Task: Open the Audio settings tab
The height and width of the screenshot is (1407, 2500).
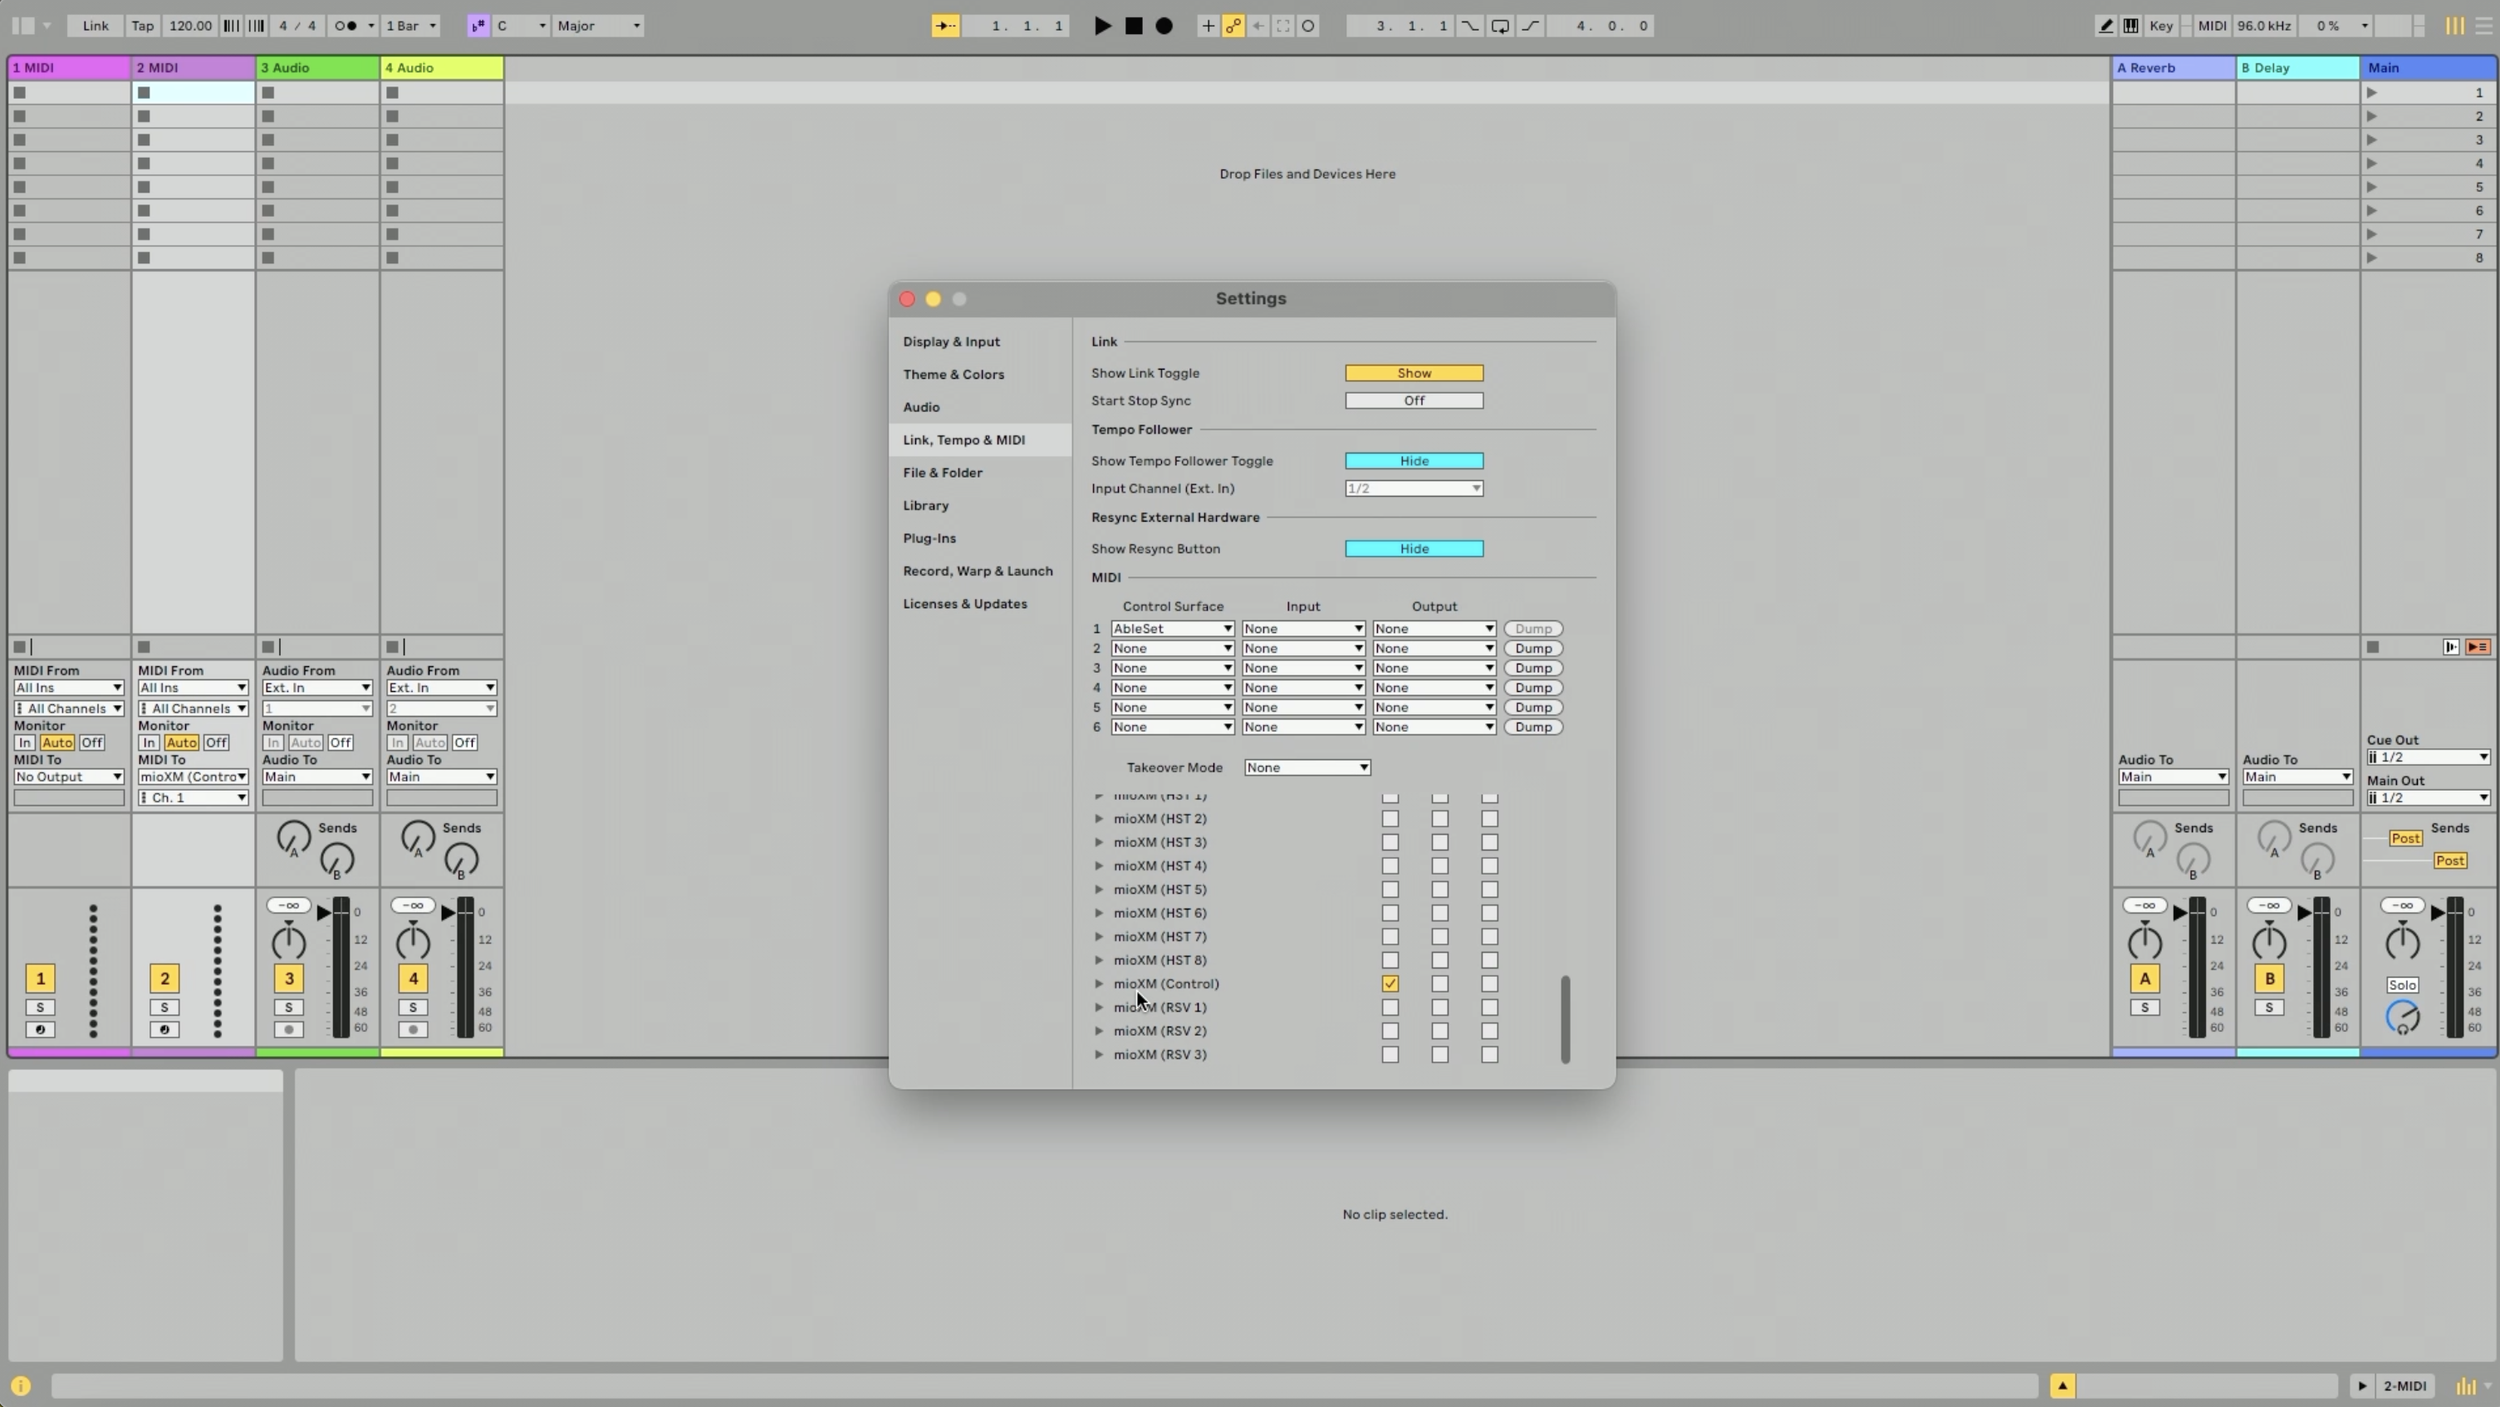Action: (x=921, y=408)
